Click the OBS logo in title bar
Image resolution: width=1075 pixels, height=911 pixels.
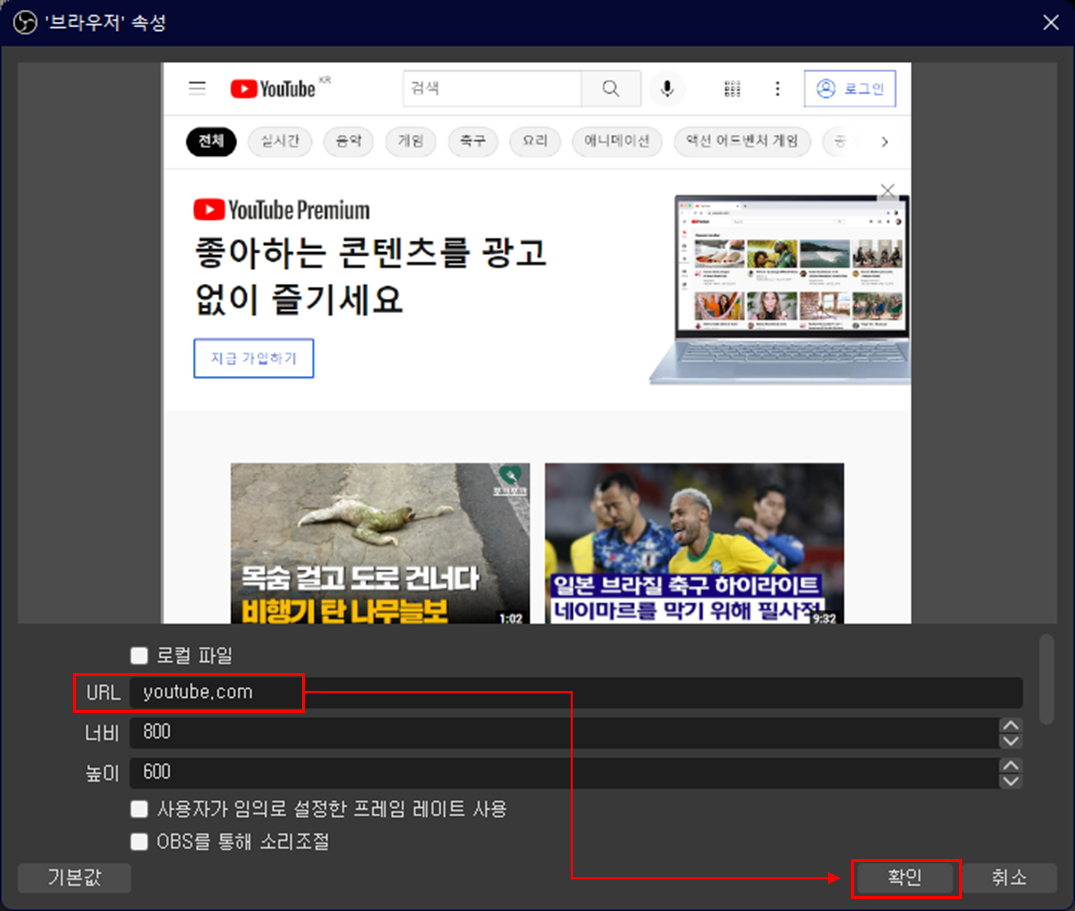point(25,23)
